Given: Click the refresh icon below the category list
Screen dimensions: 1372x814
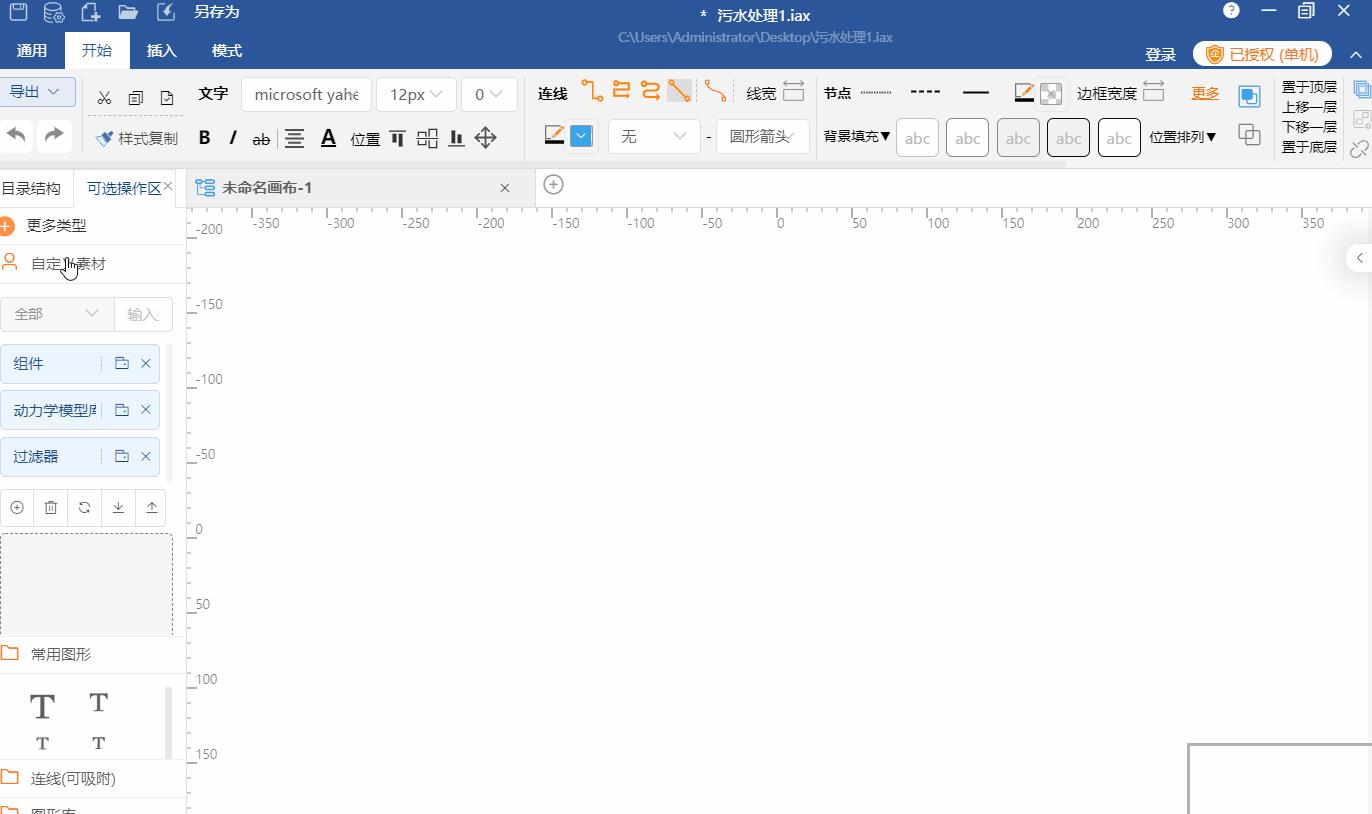Looking at the screenshot, I should [x=85, y=508].
